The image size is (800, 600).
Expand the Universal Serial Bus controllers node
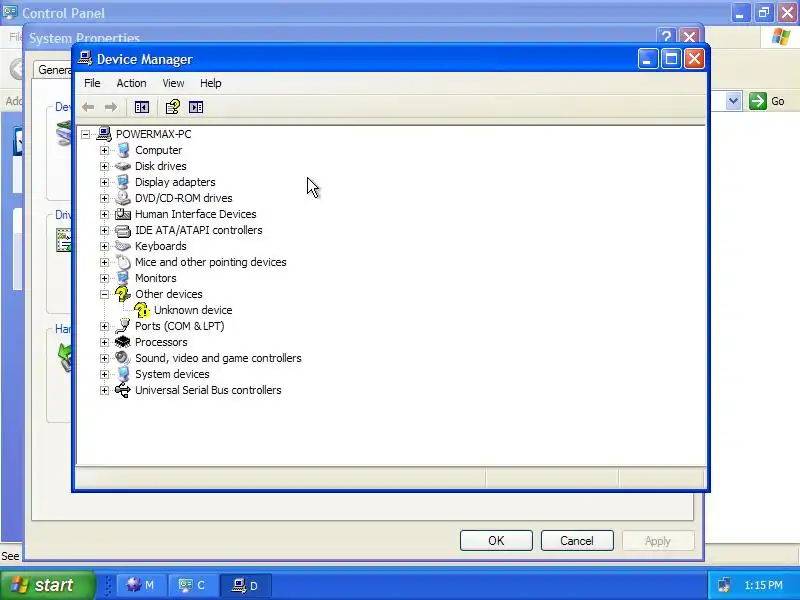pyautogui.click(x=105, y=390)
